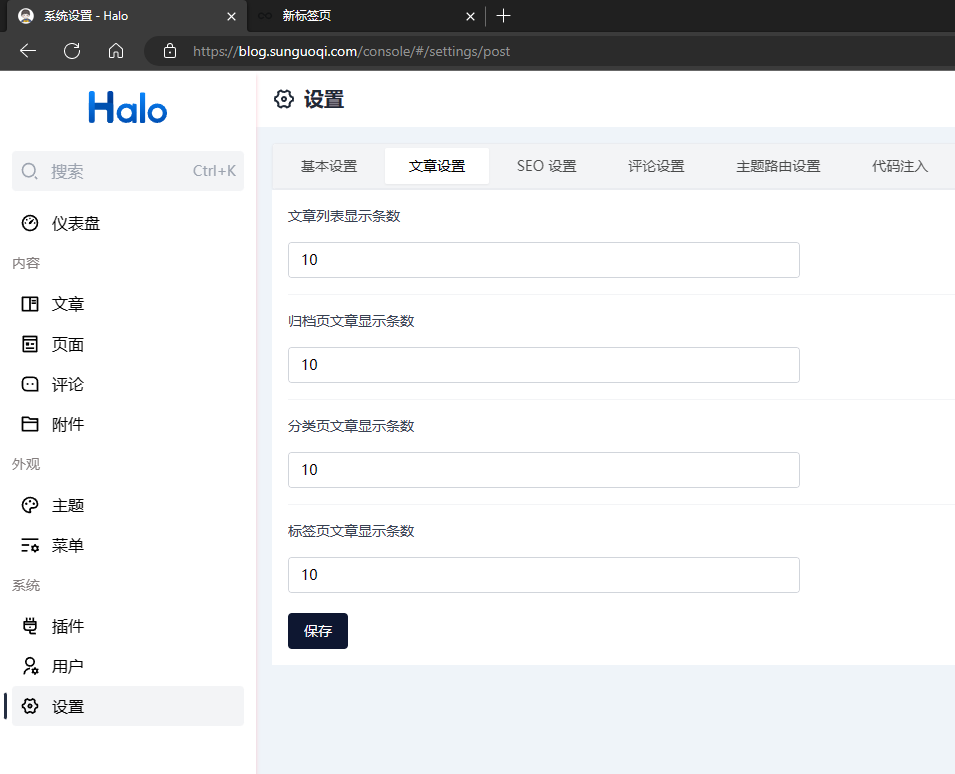Reload the current page
955x774 pixels.
click(x=72, y=51)
